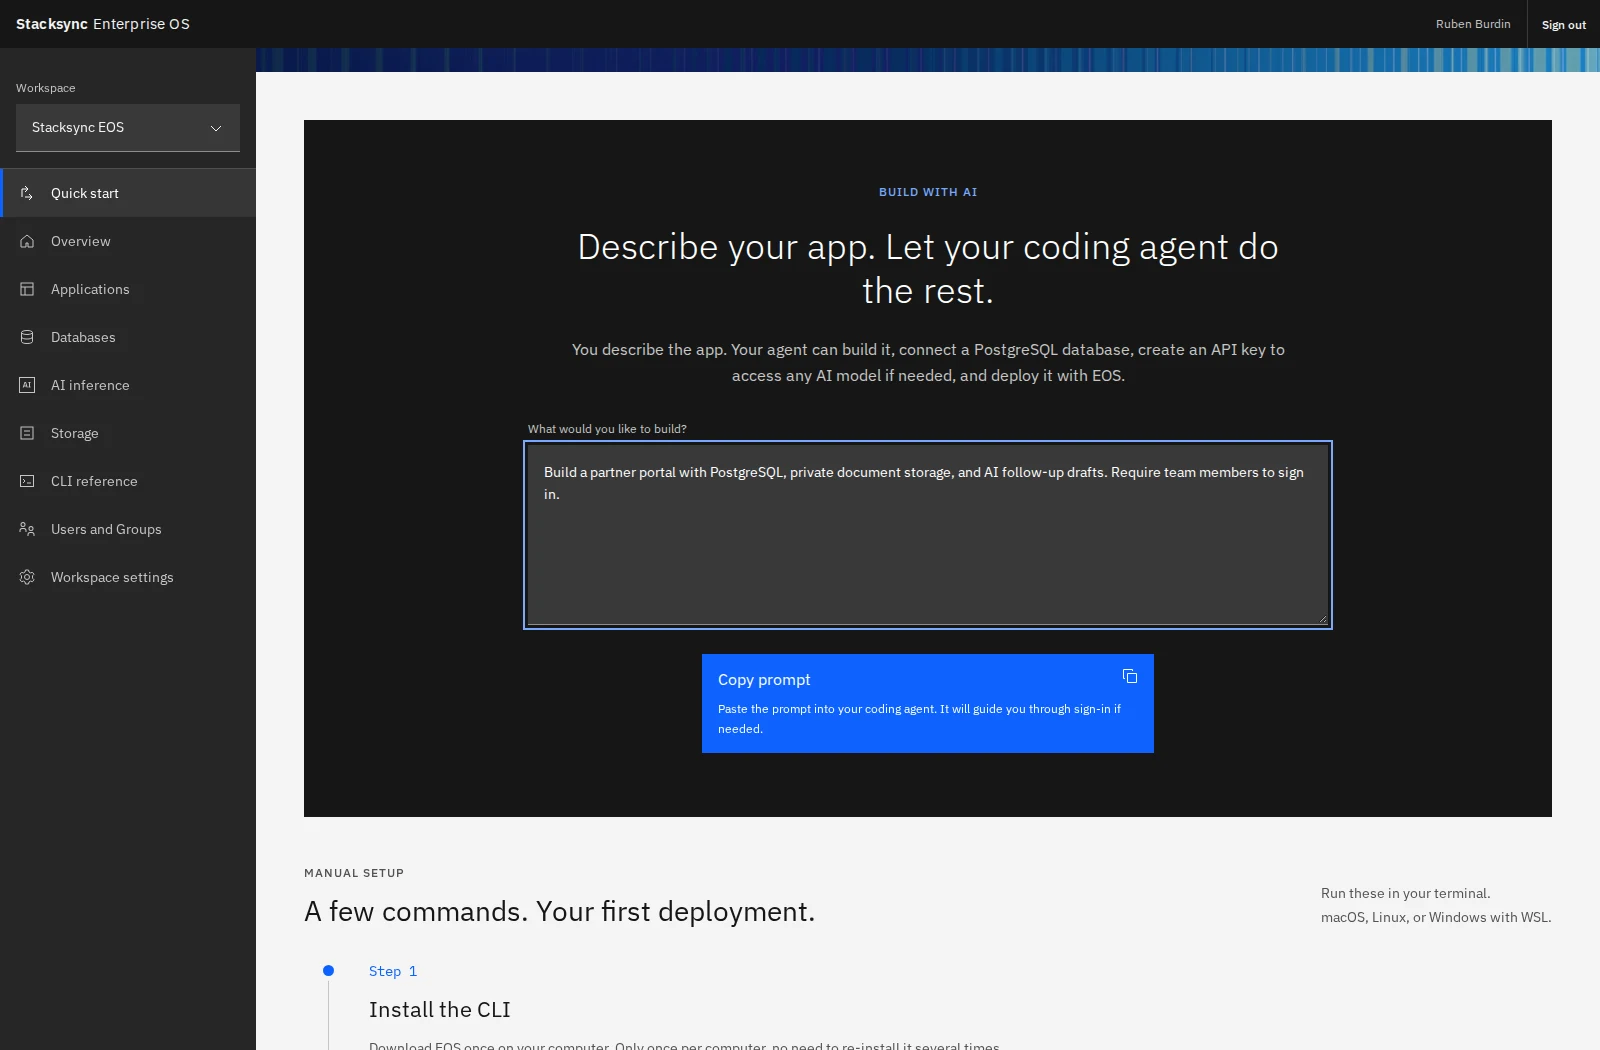
Task: Click the Storage icon in sidebar
Action: coord(27,433)
